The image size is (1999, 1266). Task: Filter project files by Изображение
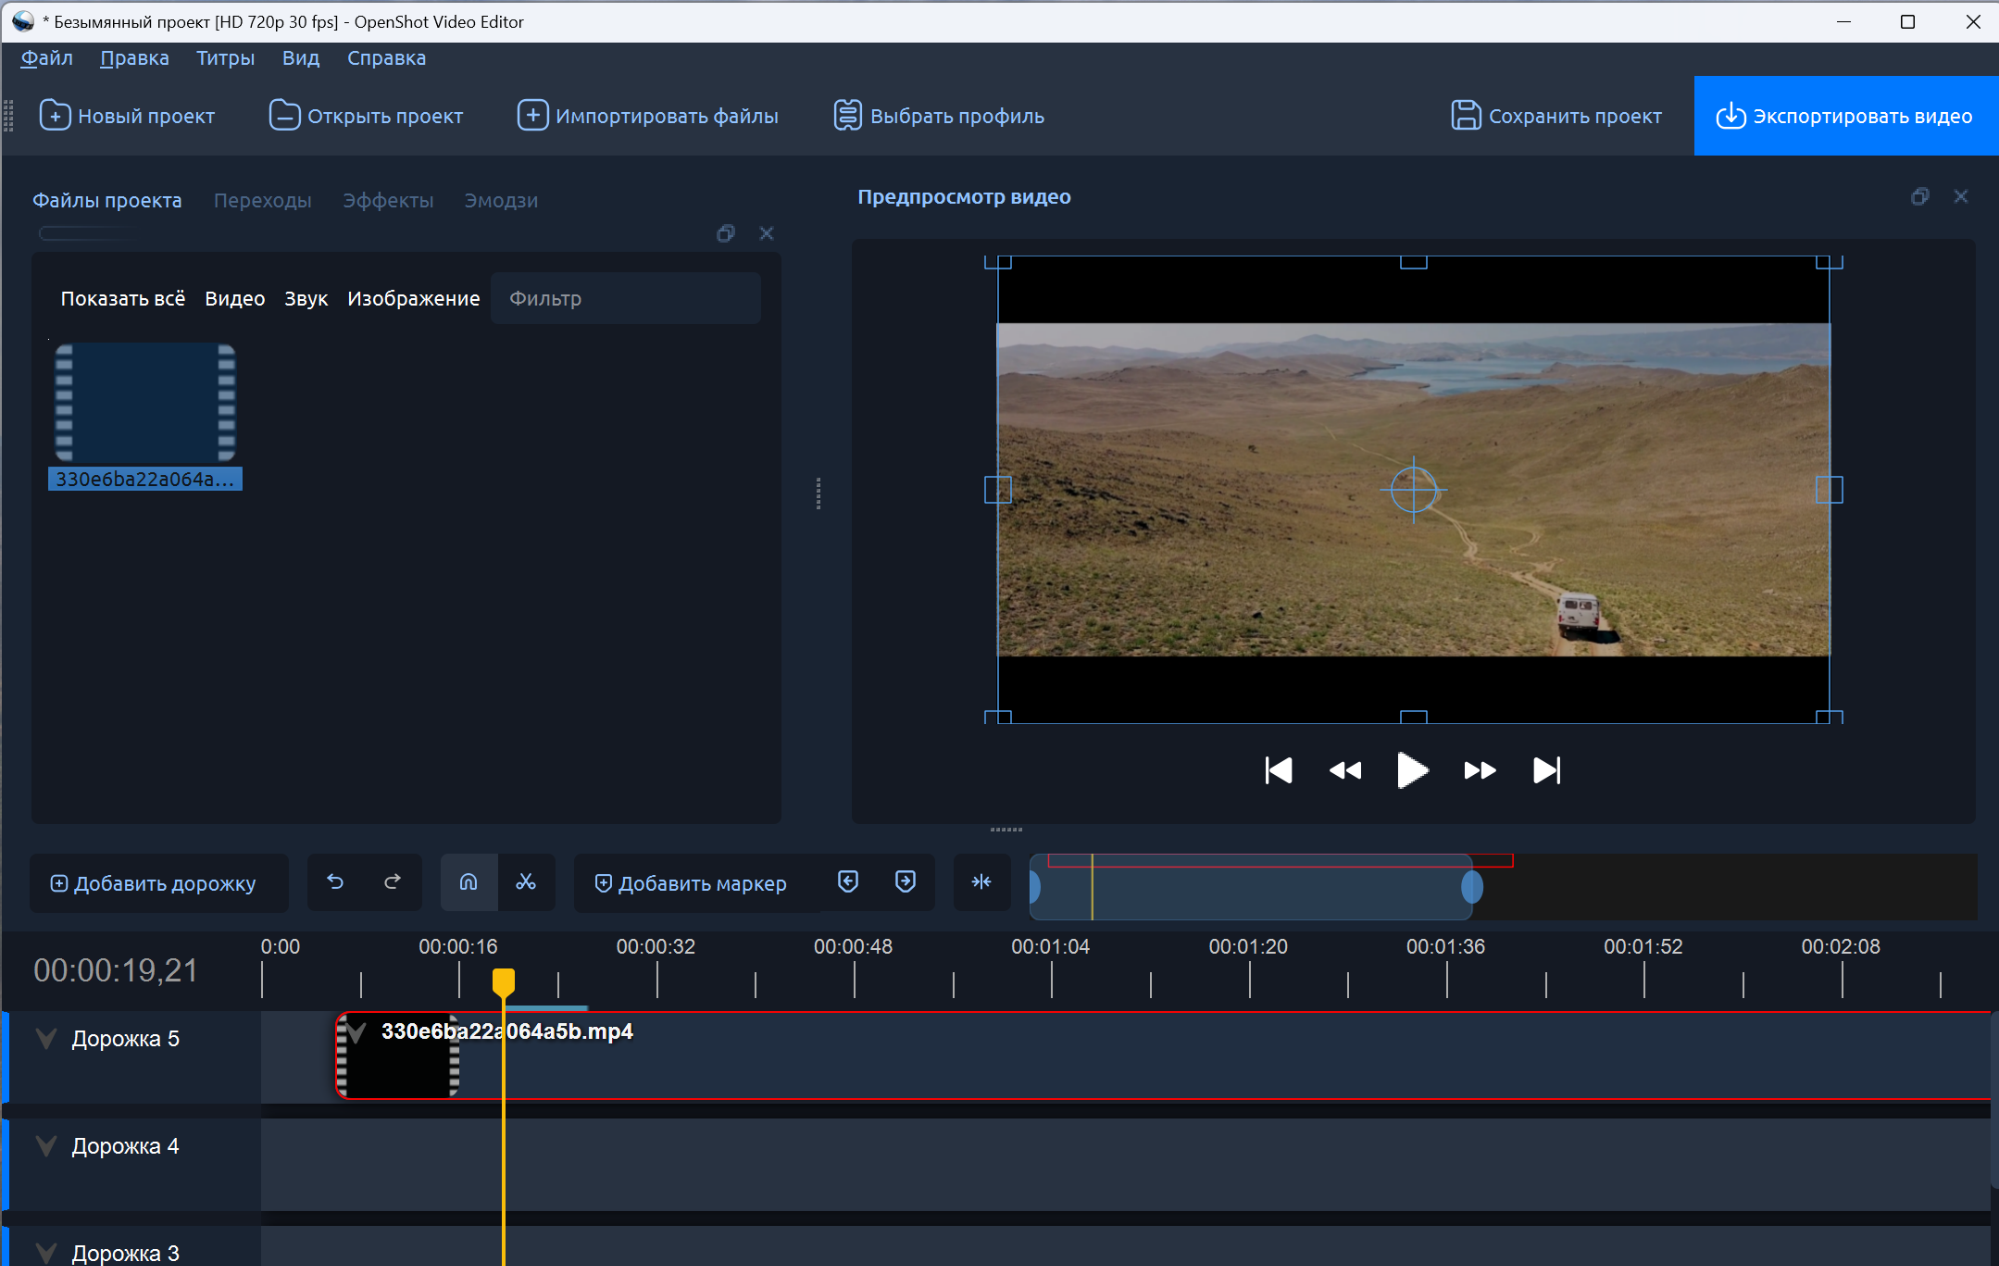tap(413, 298)
